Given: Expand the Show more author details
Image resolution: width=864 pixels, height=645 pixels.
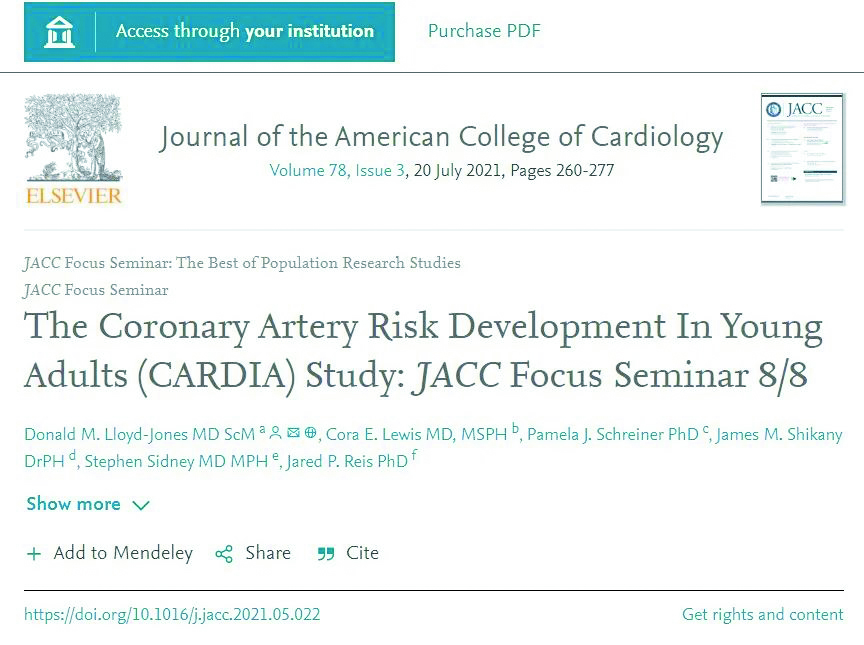Looking at the screenshot, I should click(x=88, y=504).
